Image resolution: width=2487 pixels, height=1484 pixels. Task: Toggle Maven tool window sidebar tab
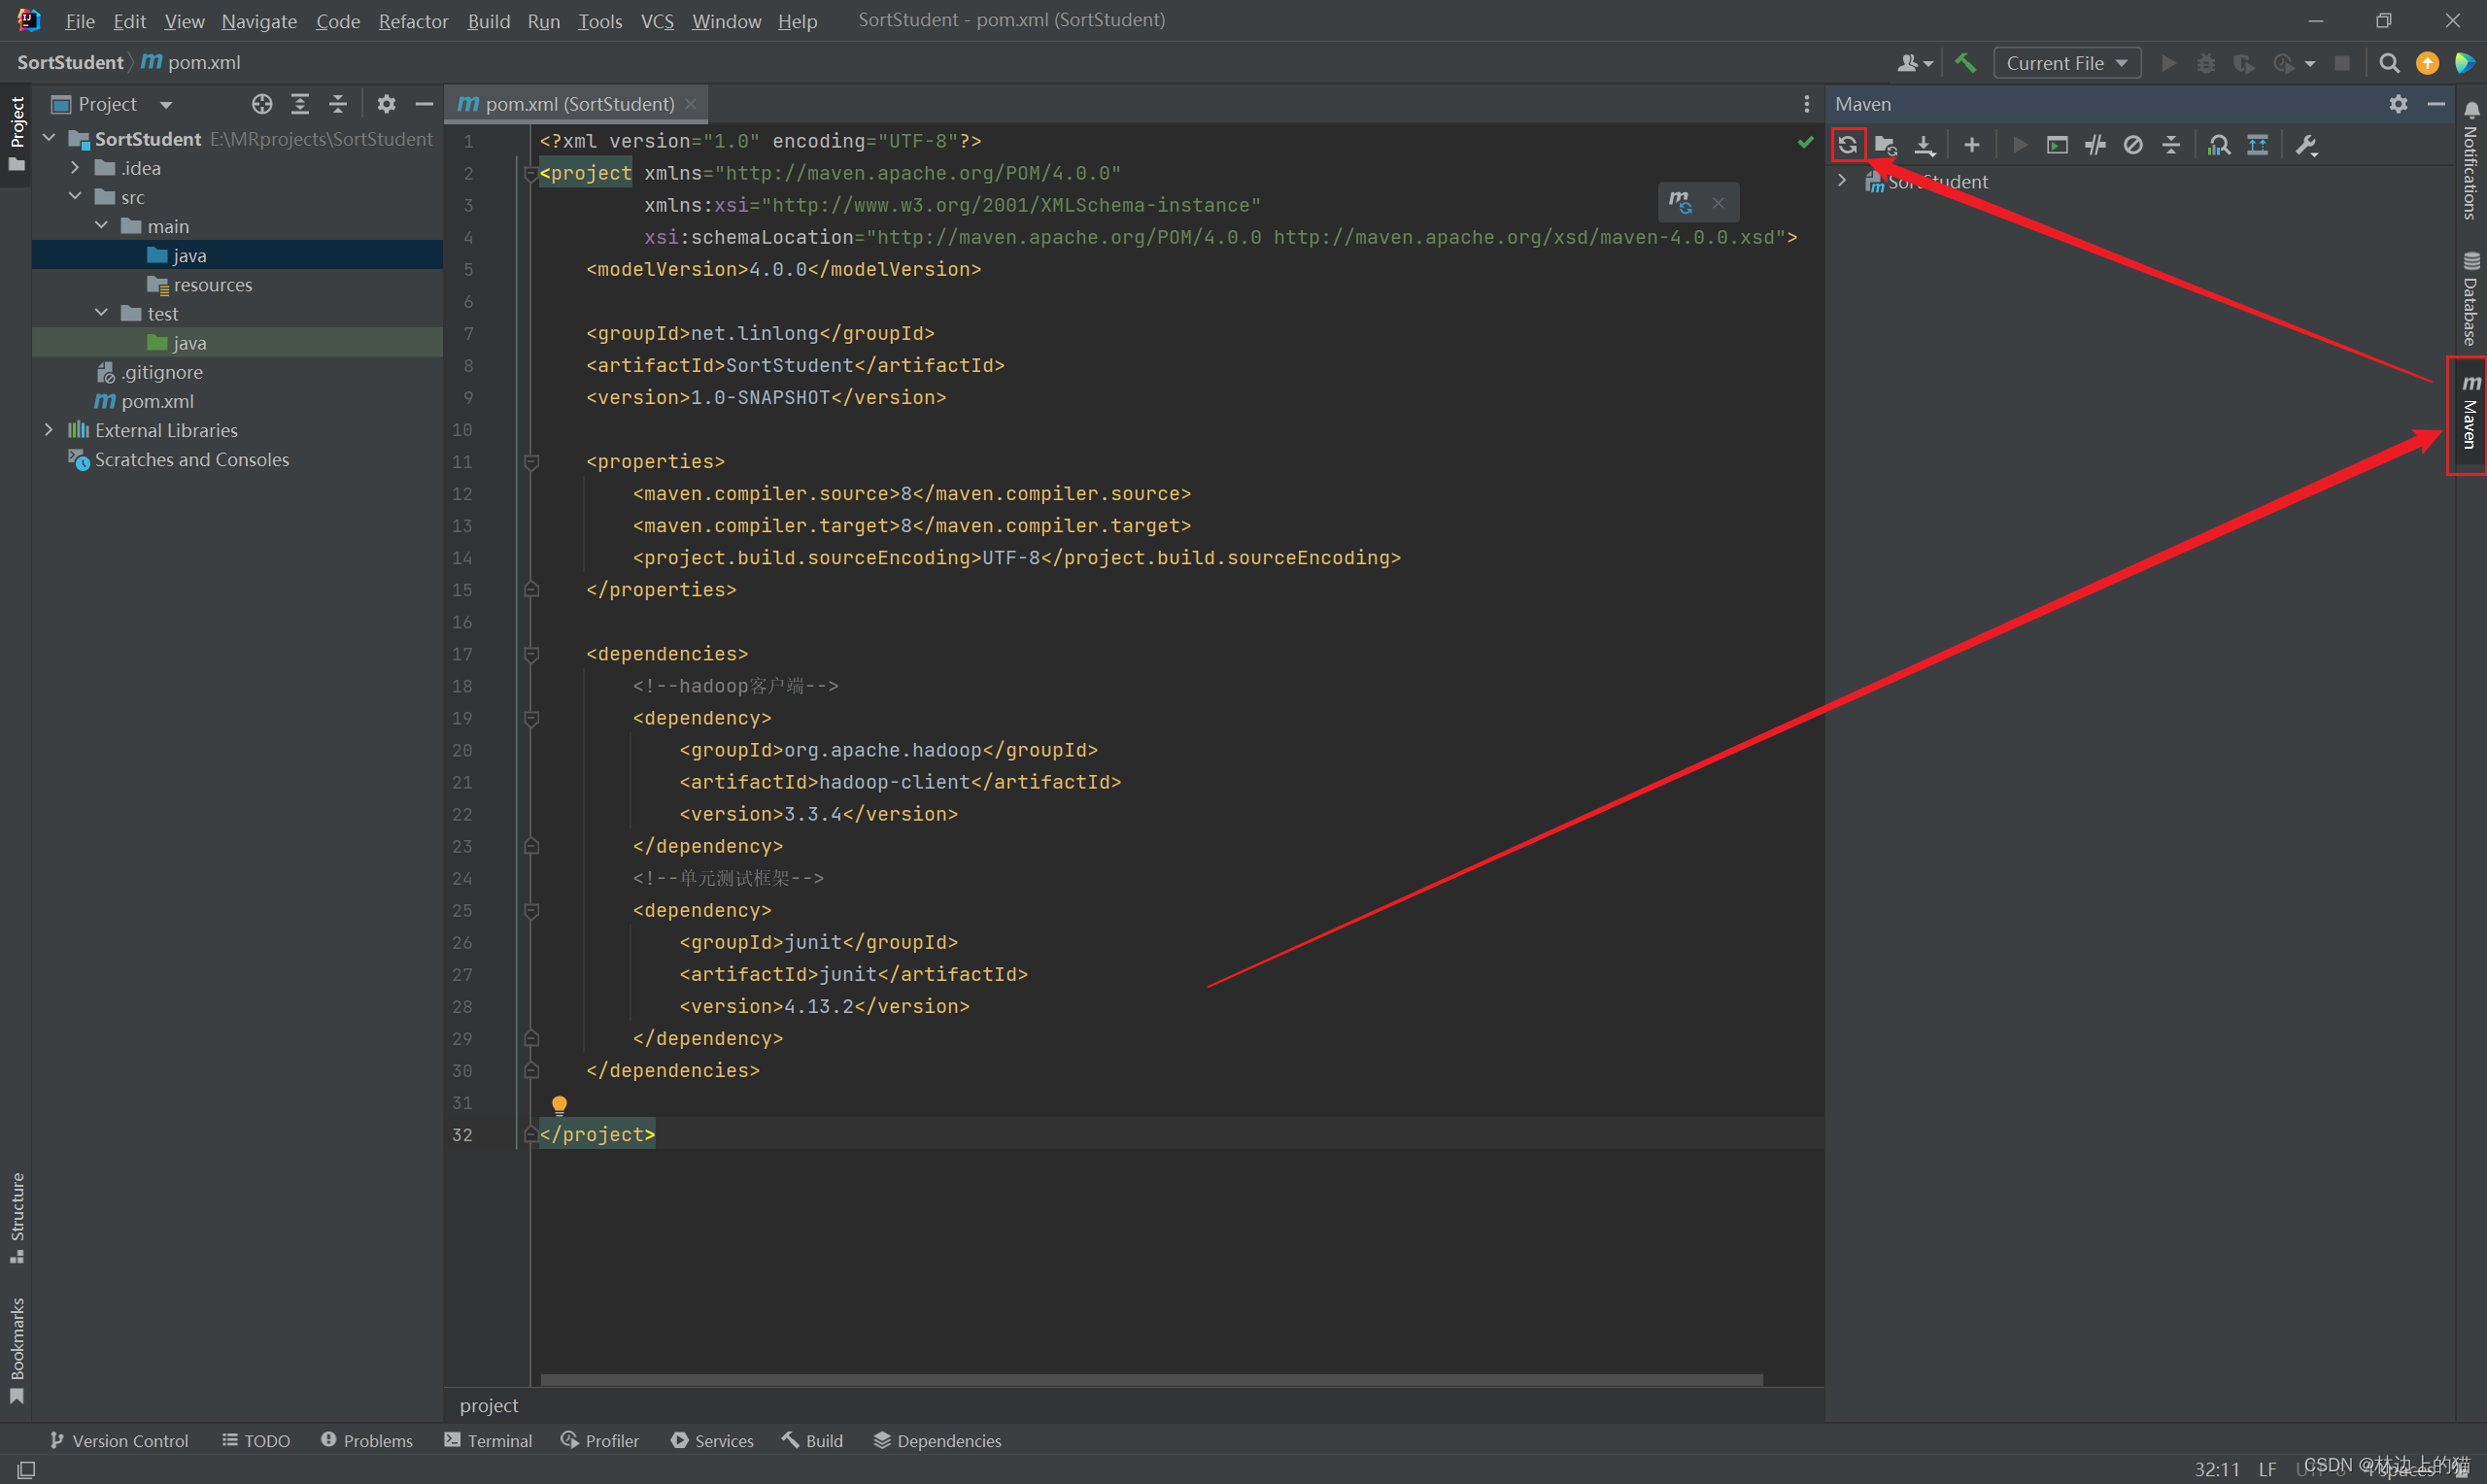pos(2470,414)
